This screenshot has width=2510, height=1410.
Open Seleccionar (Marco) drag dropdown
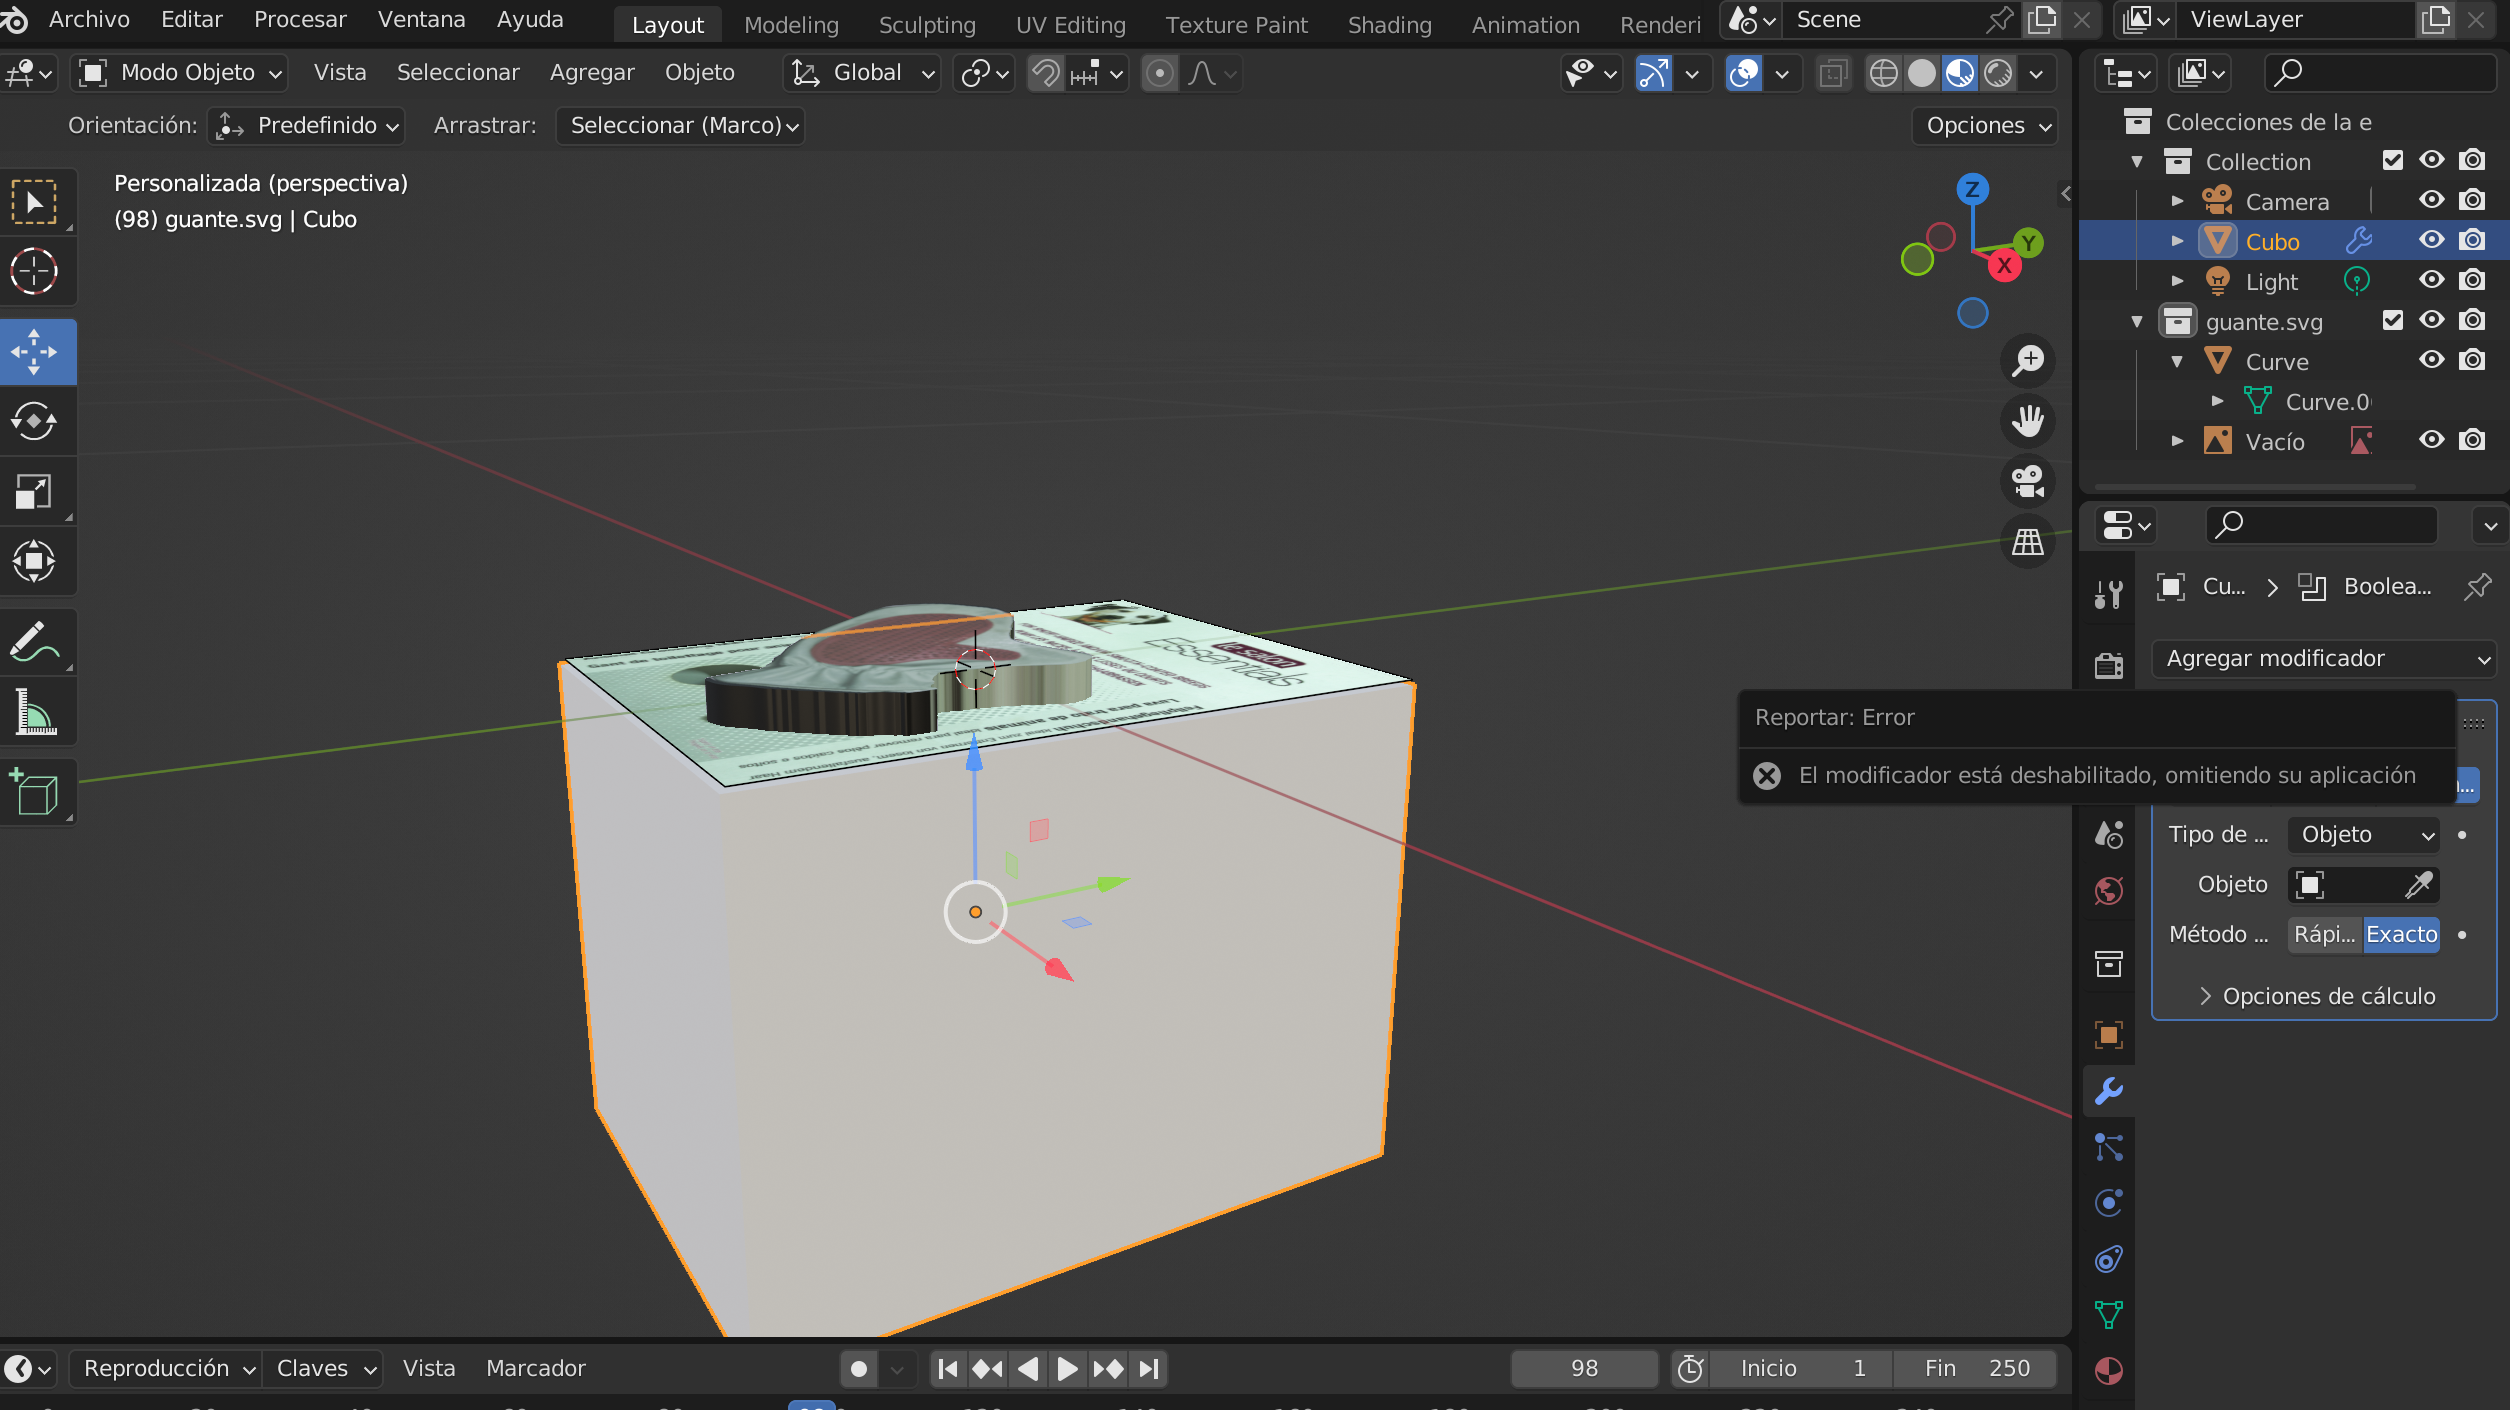coord(680,125)
